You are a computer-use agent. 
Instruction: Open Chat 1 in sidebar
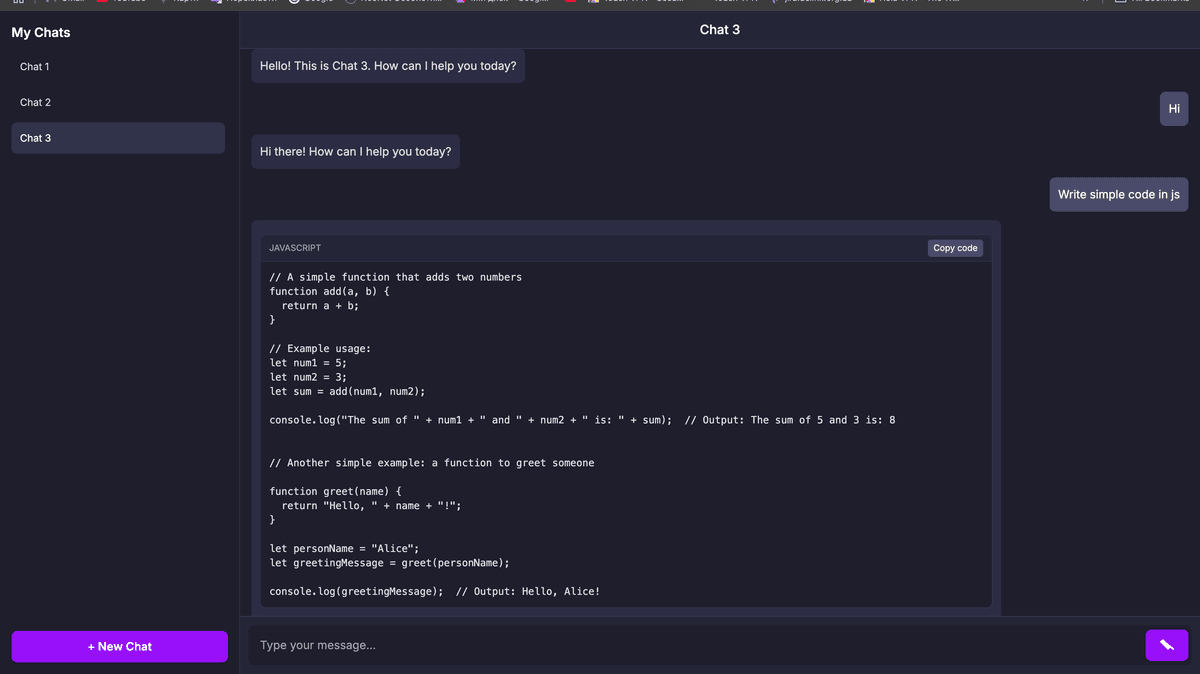click(118, 67)
